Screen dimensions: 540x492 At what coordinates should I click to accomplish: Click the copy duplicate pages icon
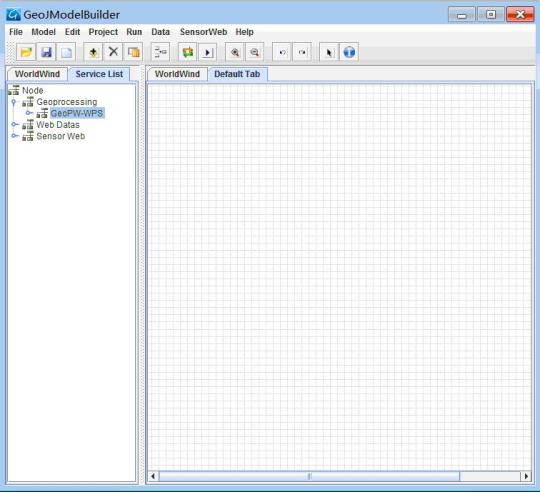click(x=133, y=52)
